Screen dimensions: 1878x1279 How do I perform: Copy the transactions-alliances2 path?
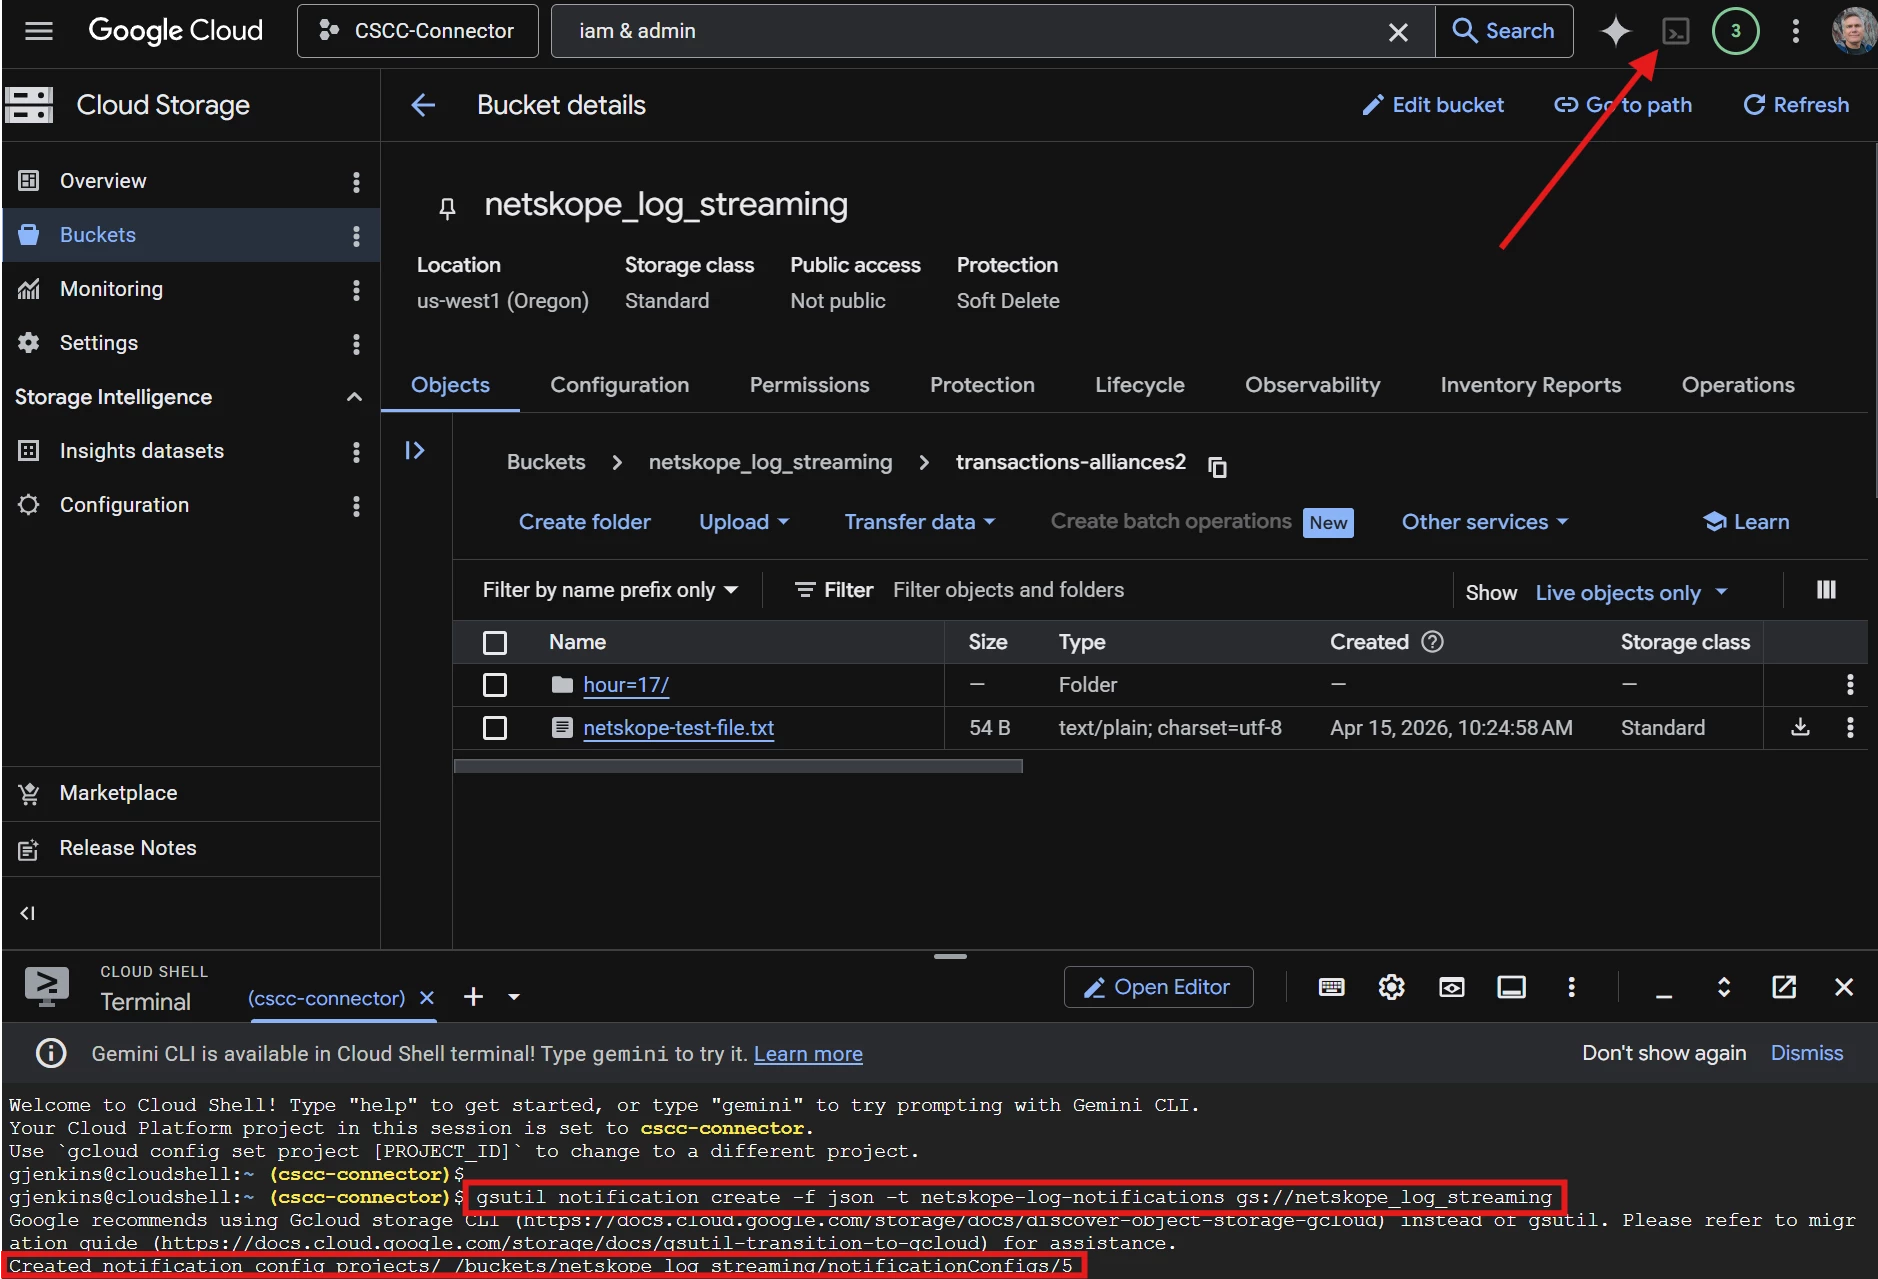(1217, 466)
